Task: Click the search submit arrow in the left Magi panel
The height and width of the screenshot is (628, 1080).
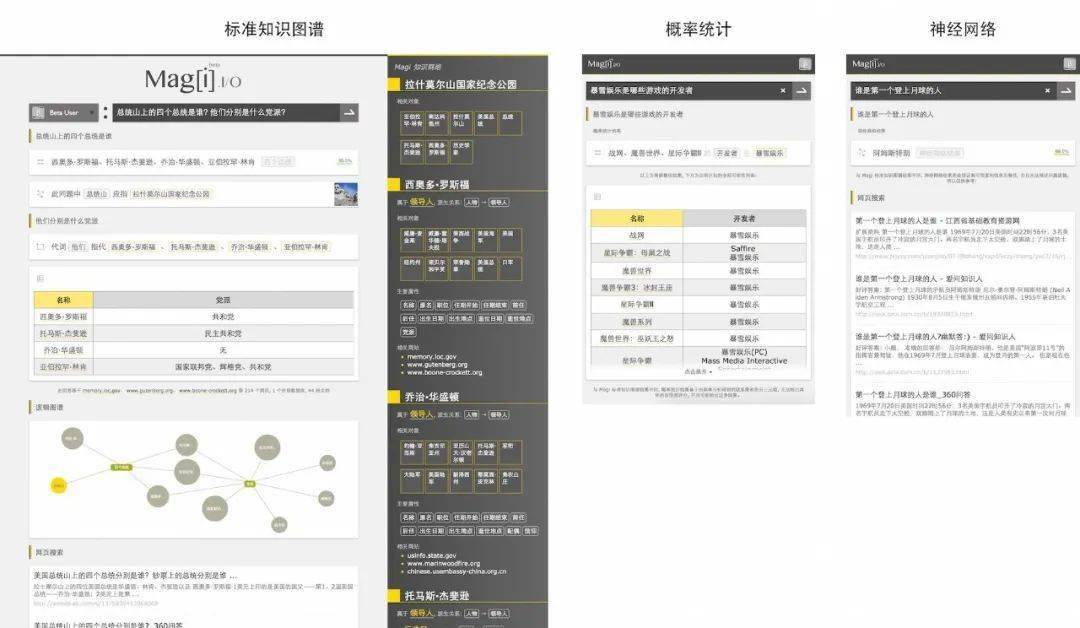Action: tap(348, 113)
